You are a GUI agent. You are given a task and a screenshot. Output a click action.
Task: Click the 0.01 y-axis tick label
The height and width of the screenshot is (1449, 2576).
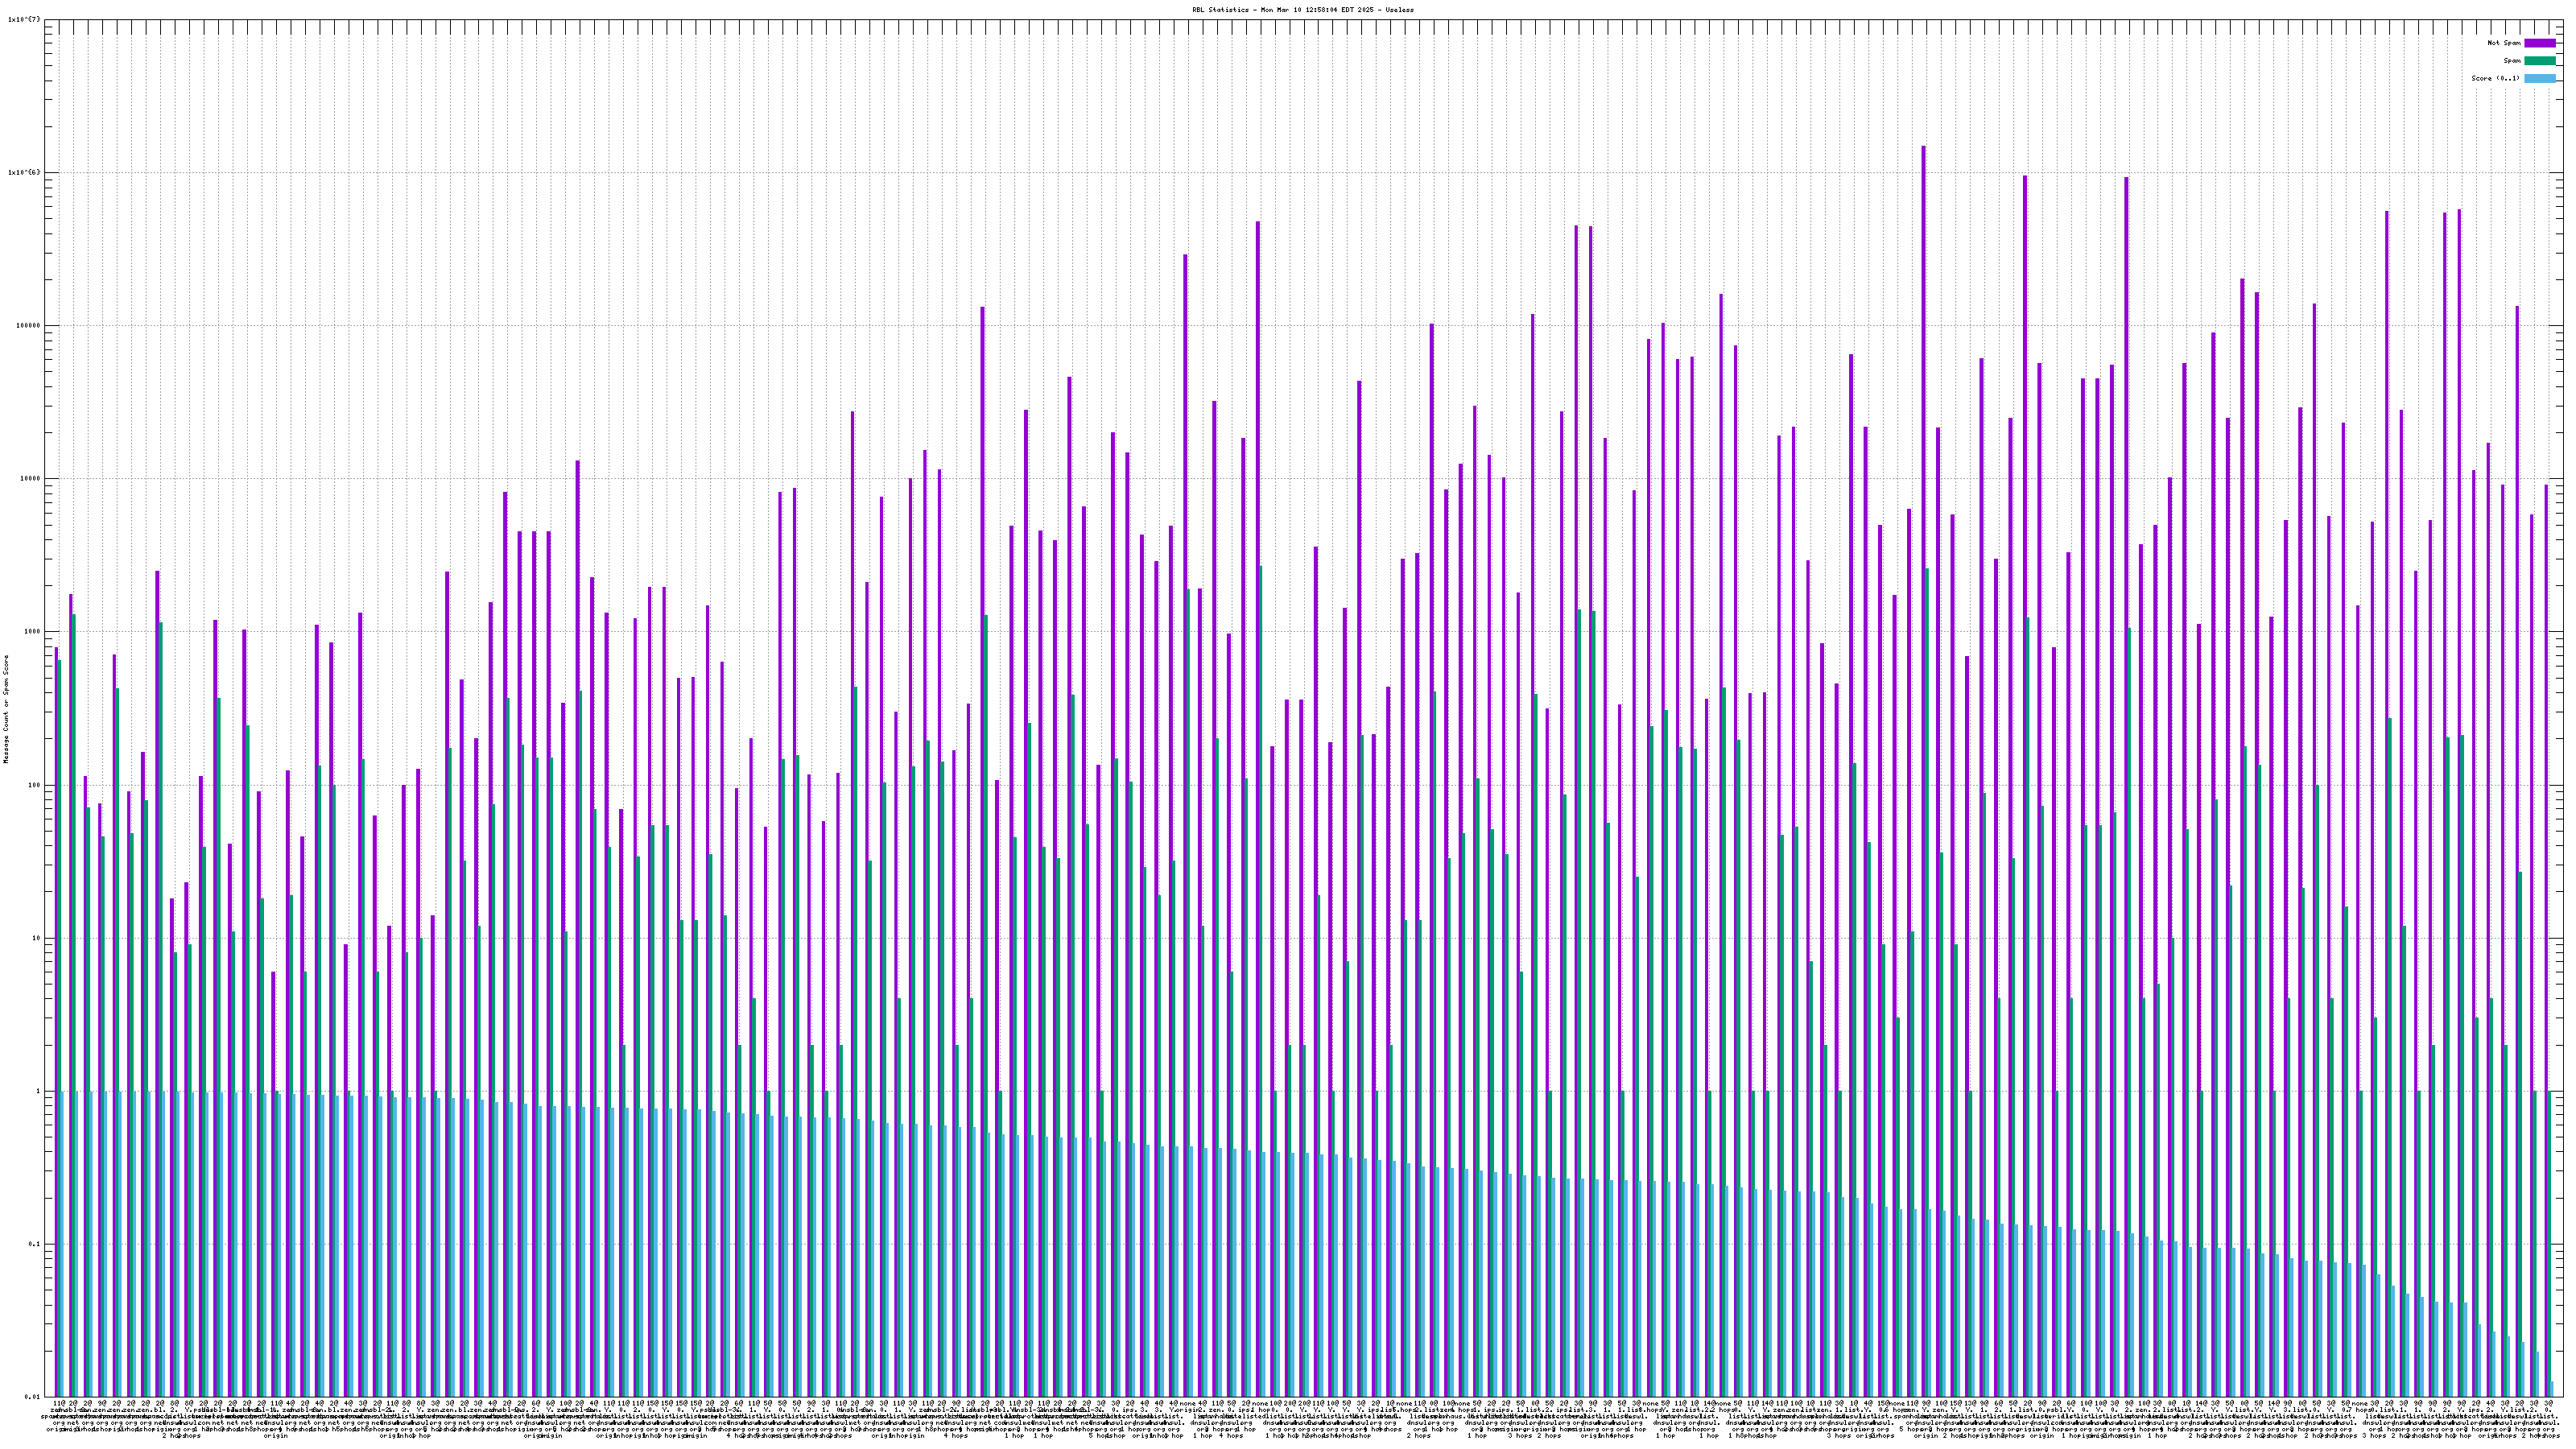pos(32,1397)
